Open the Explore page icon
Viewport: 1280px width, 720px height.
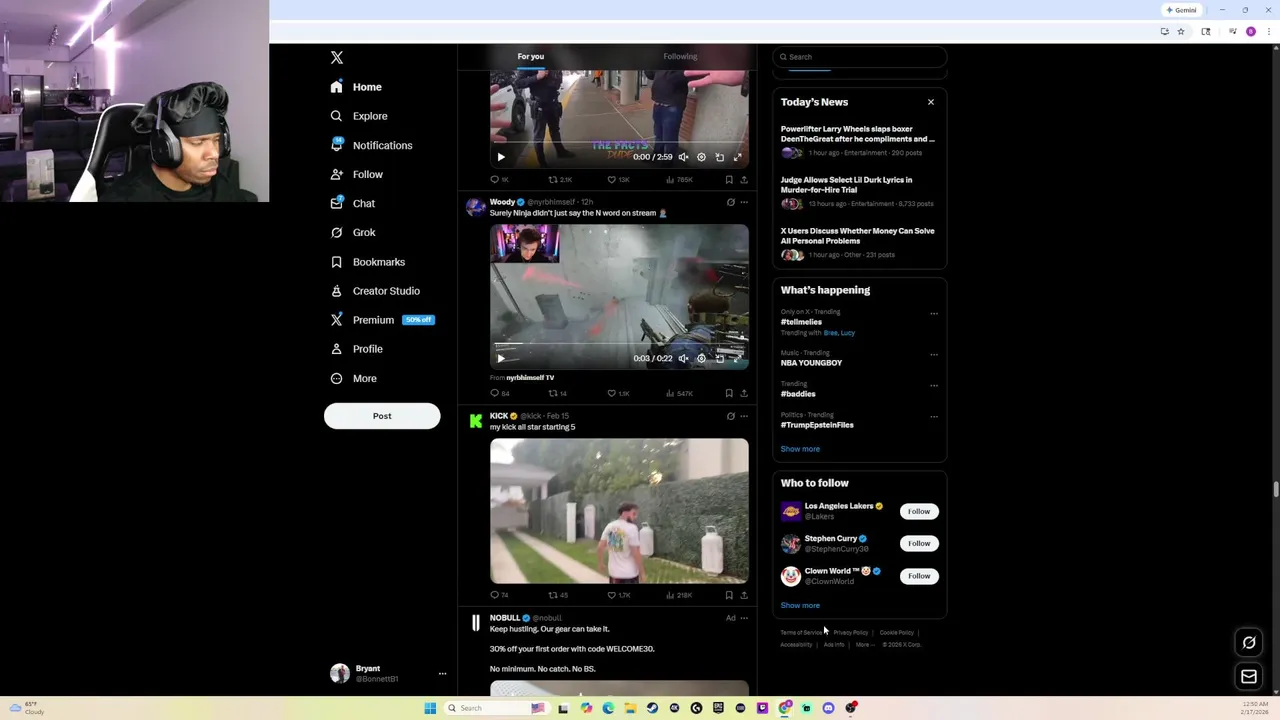(337, 116)
